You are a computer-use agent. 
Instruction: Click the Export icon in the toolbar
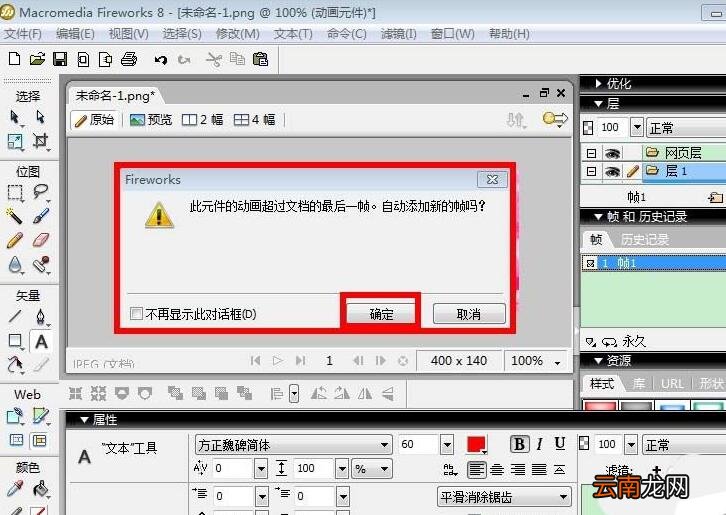106,59
